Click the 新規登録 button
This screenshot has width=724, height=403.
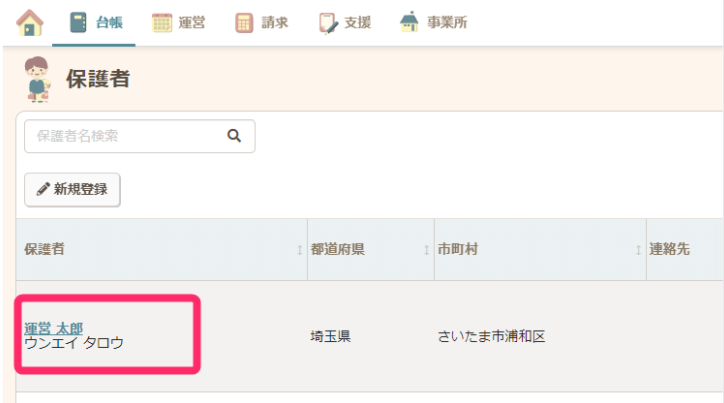click(72, 189)
